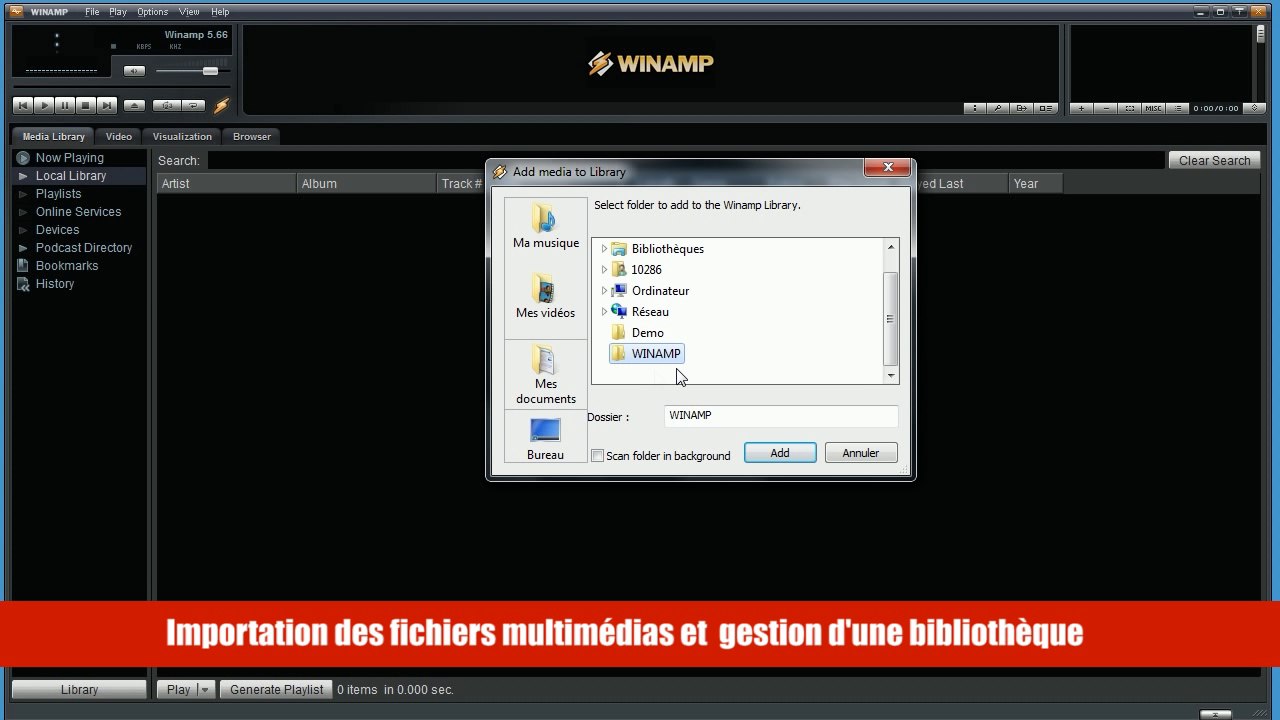Mute the volume with speaker button
This screenshot has width=1280, height=720.
coord(134,71)
